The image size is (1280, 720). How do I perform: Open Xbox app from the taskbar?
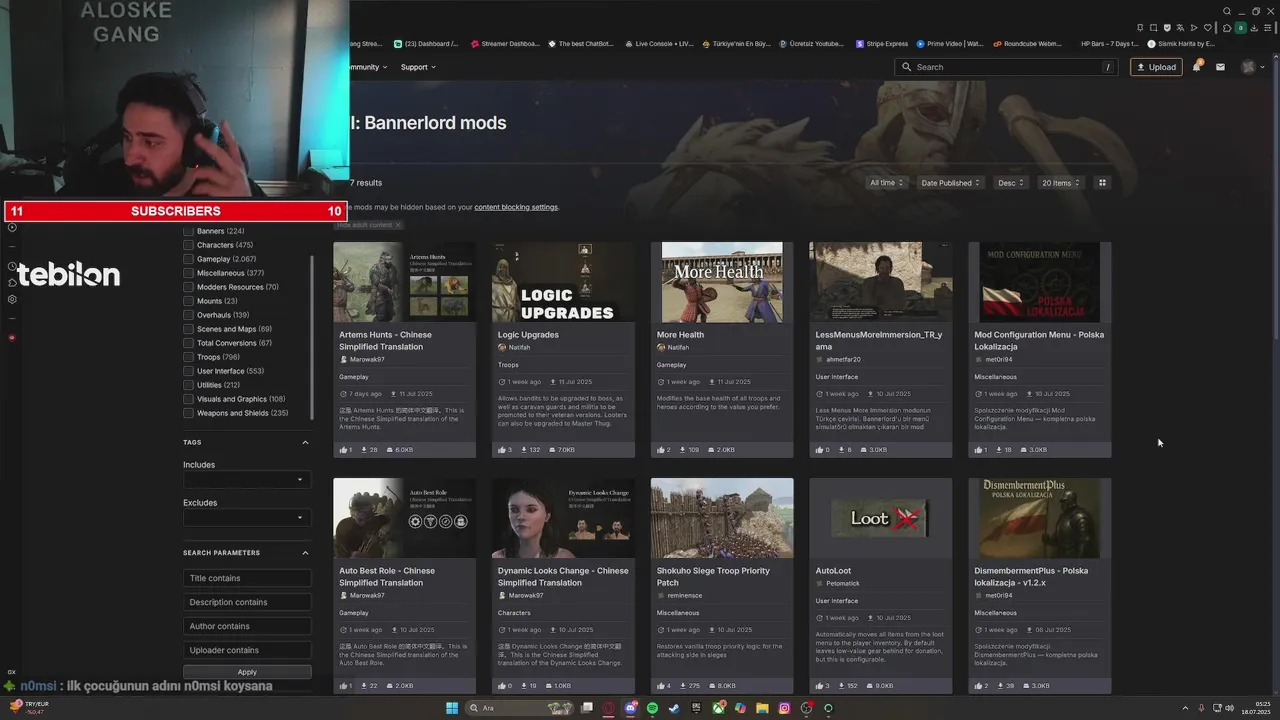(718, 708)
